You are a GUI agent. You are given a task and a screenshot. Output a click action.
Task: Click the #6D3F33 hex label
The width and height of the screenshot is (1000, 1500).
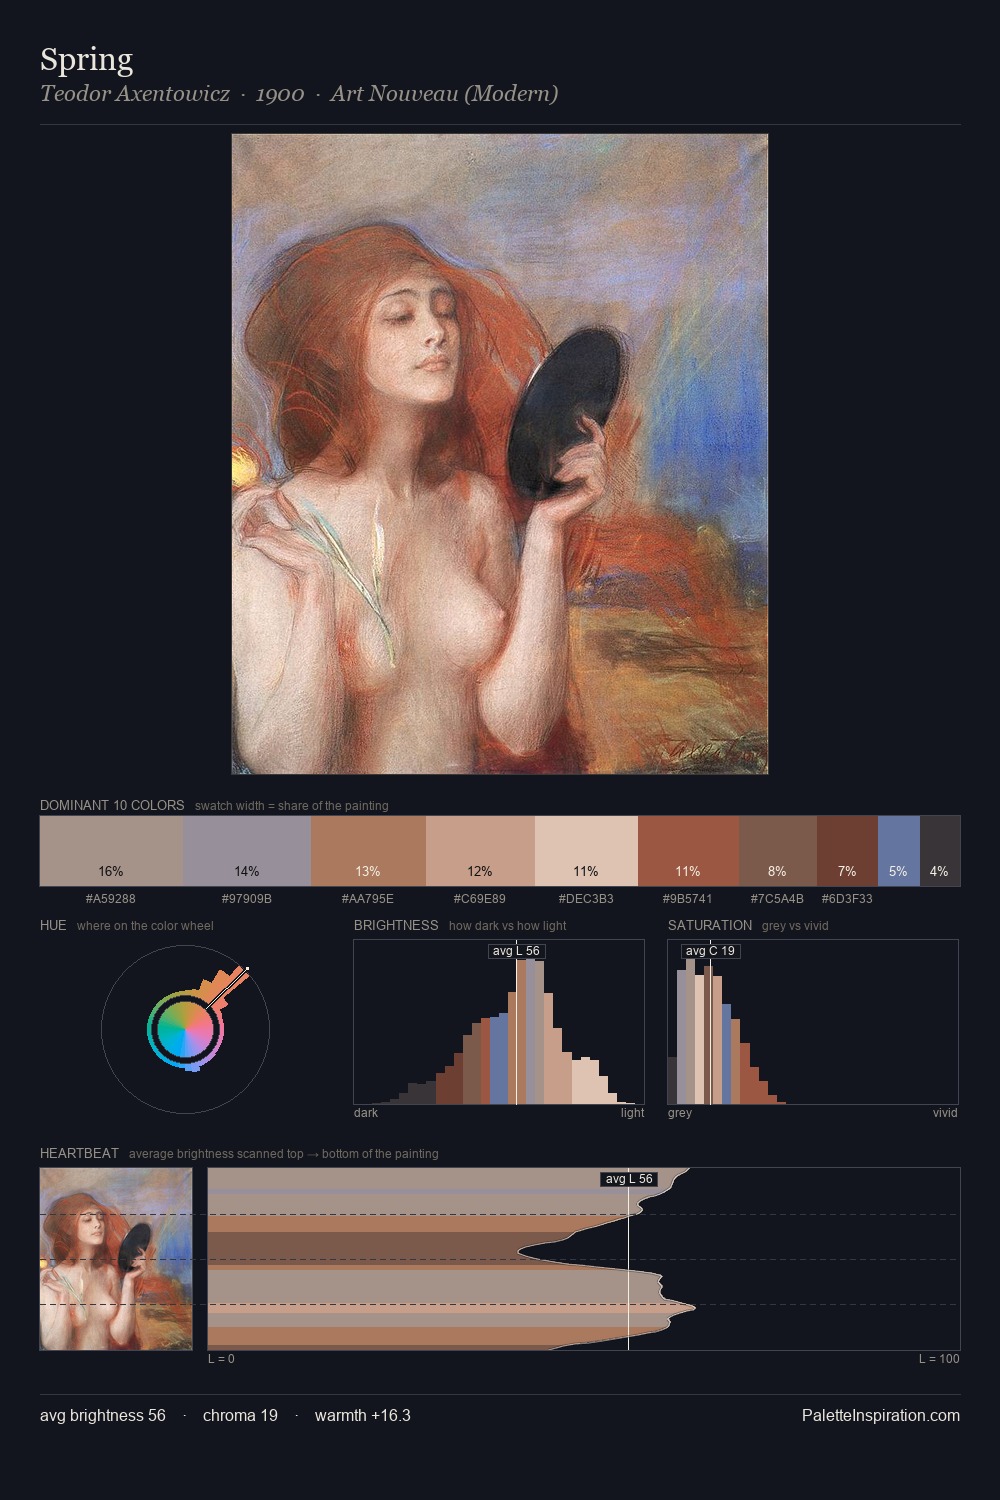pos(847,899)
